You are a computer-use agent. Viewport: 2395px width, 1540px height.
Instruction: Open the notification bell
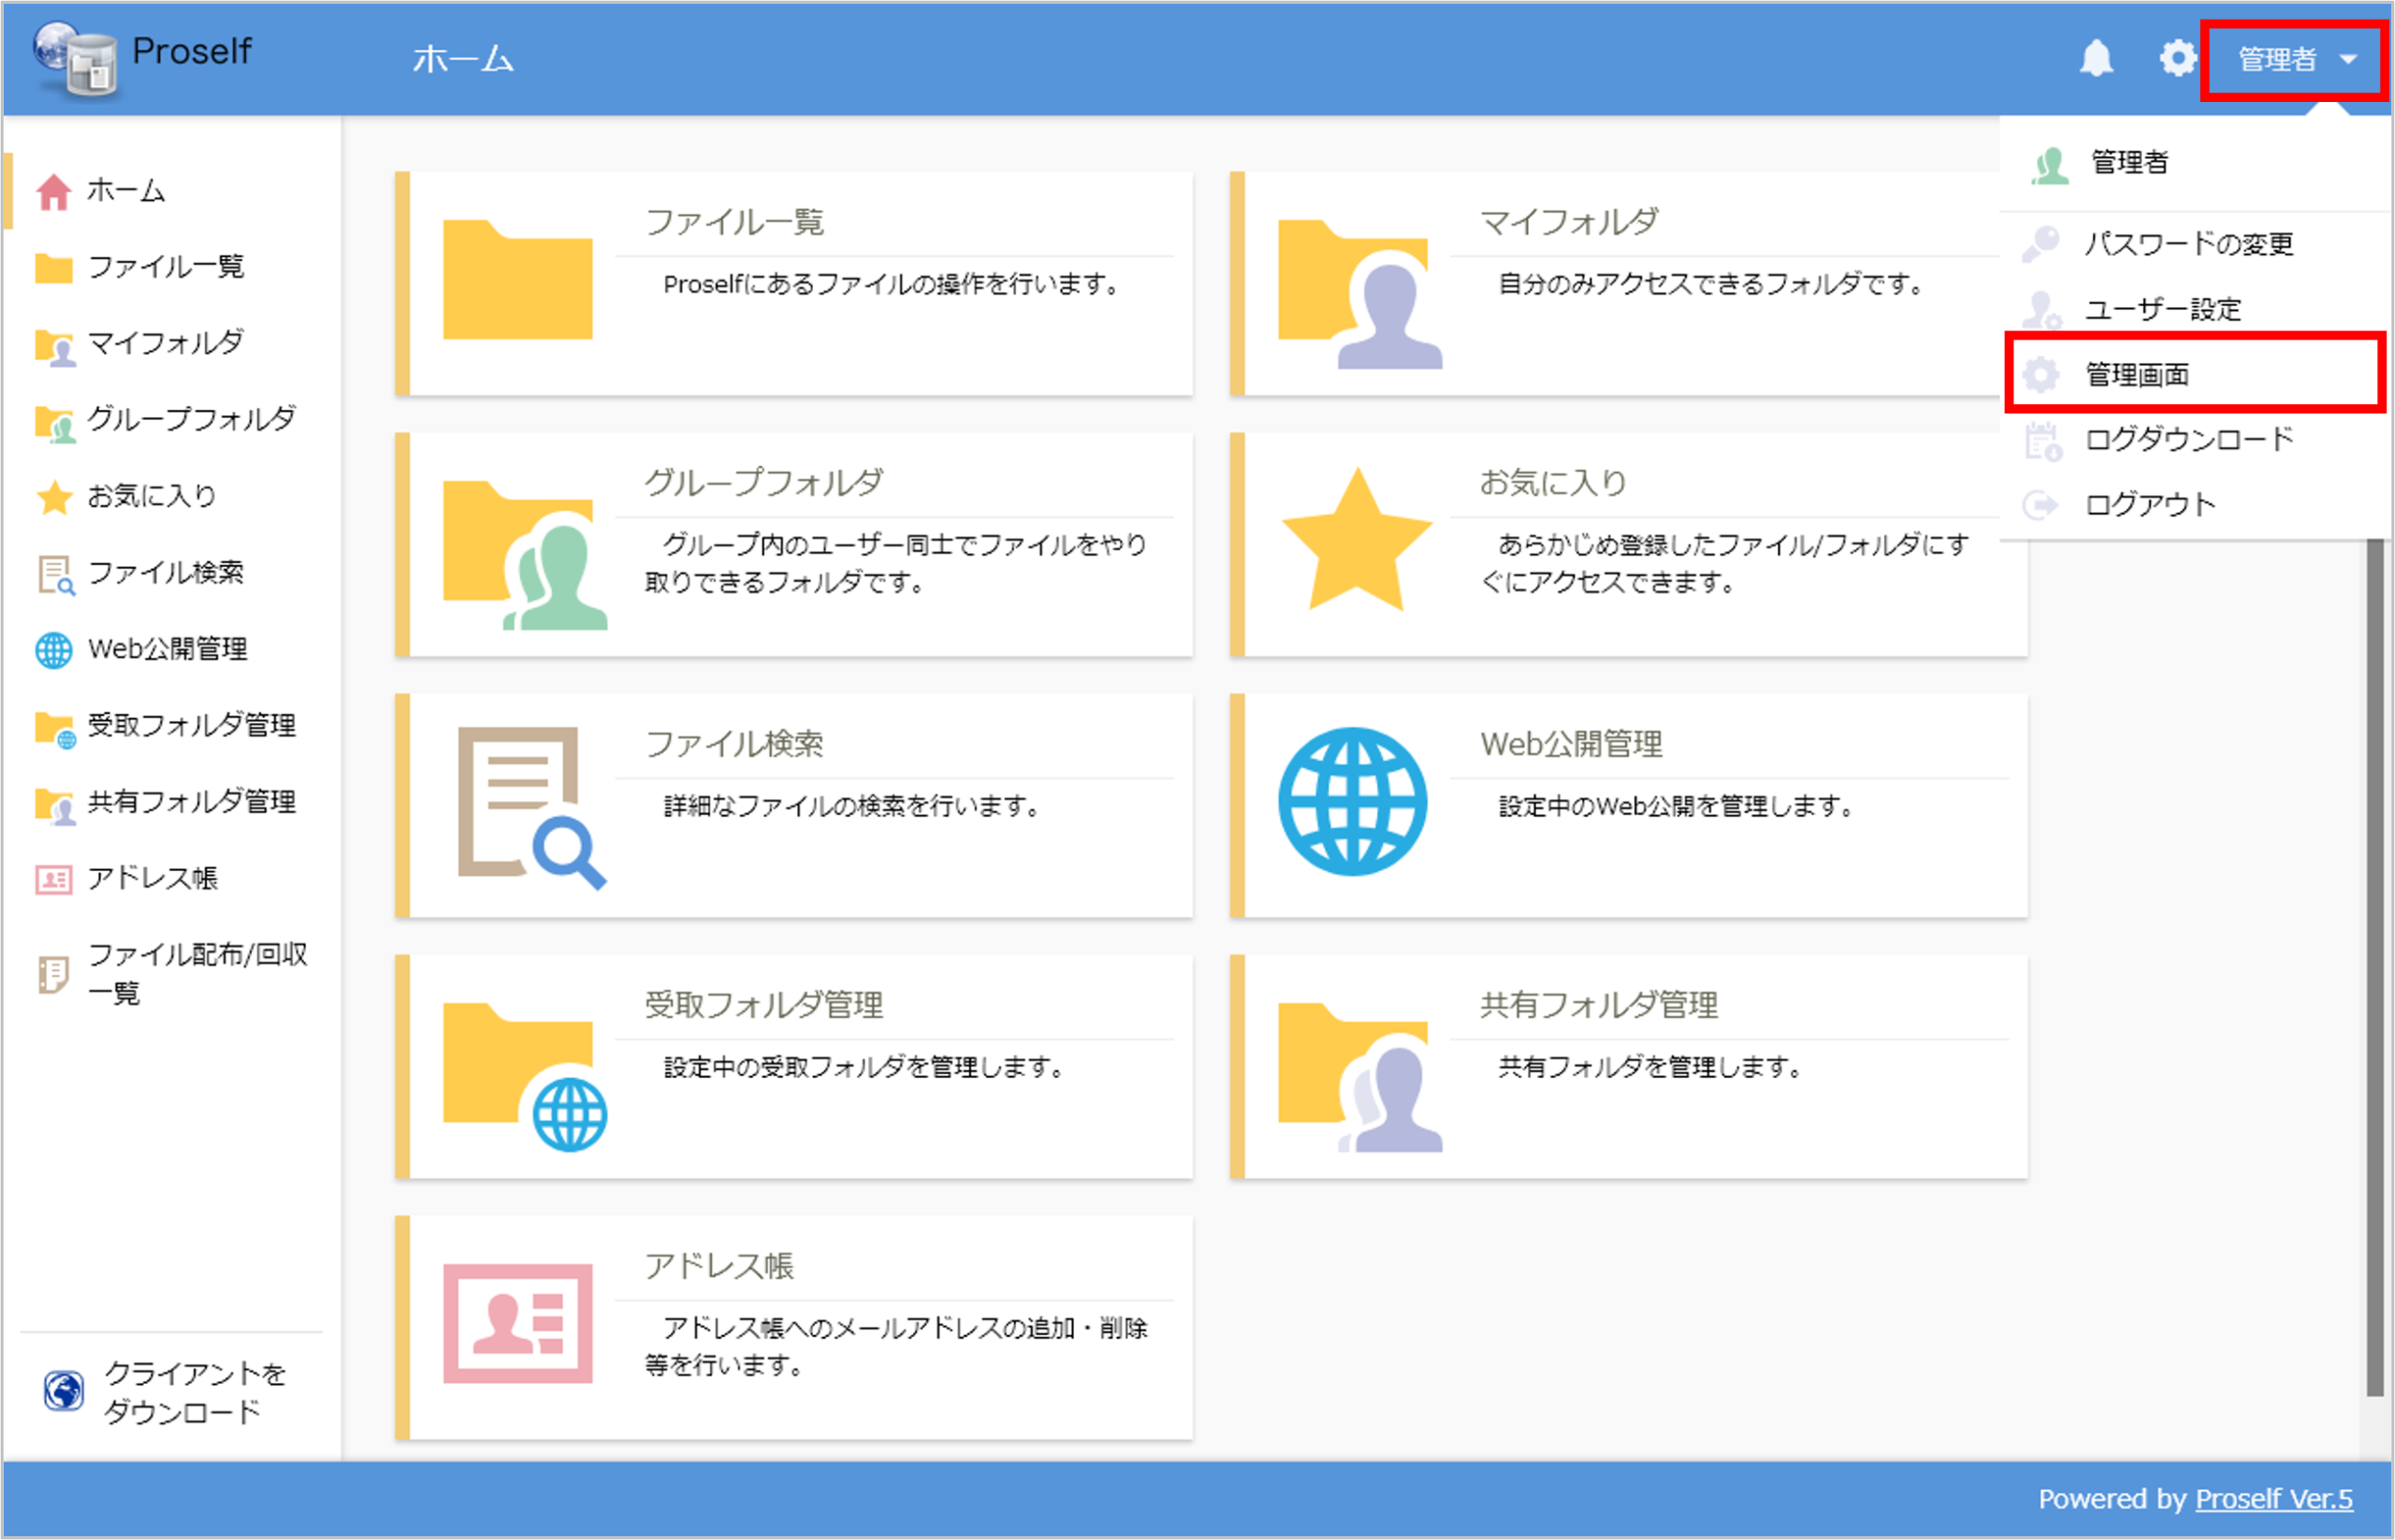[x=2098, y=58]
